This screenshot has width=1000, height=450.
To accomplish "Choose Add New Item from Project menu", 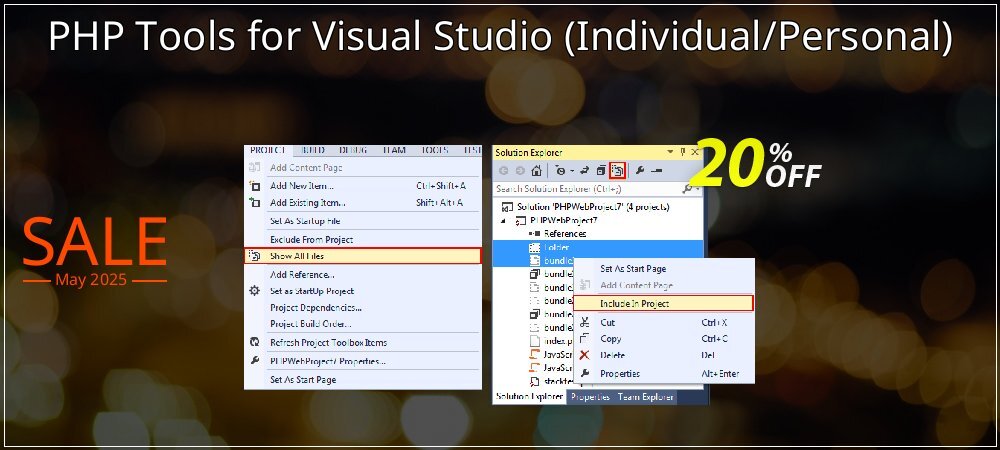I will pos(363,185).
